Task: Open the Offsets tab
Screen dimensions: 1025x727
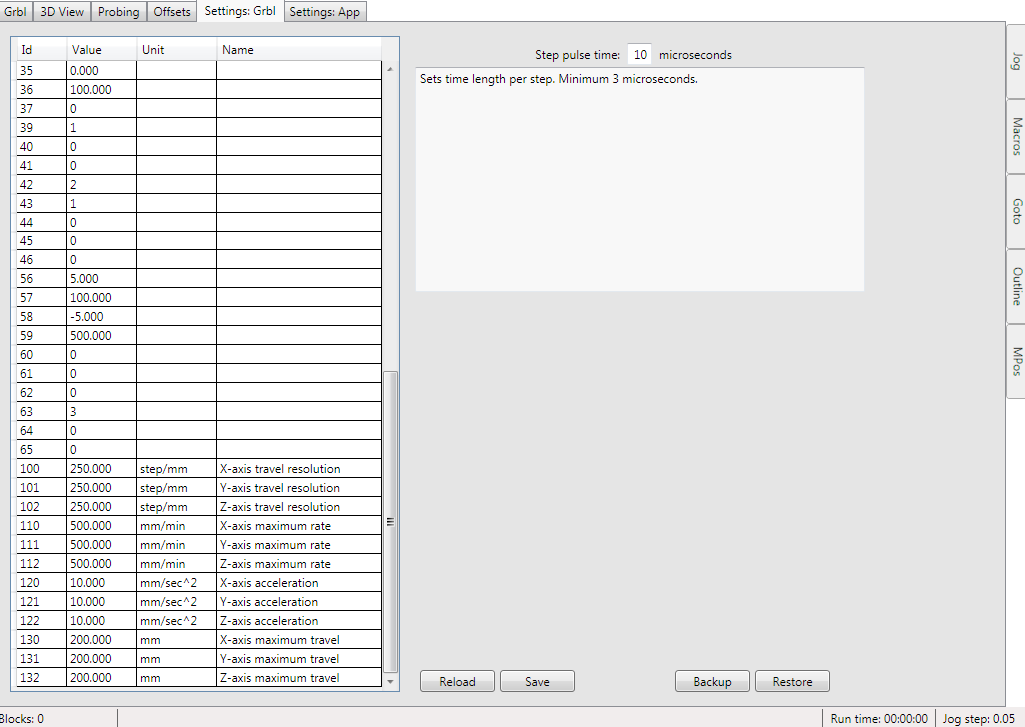Action: 172,12
